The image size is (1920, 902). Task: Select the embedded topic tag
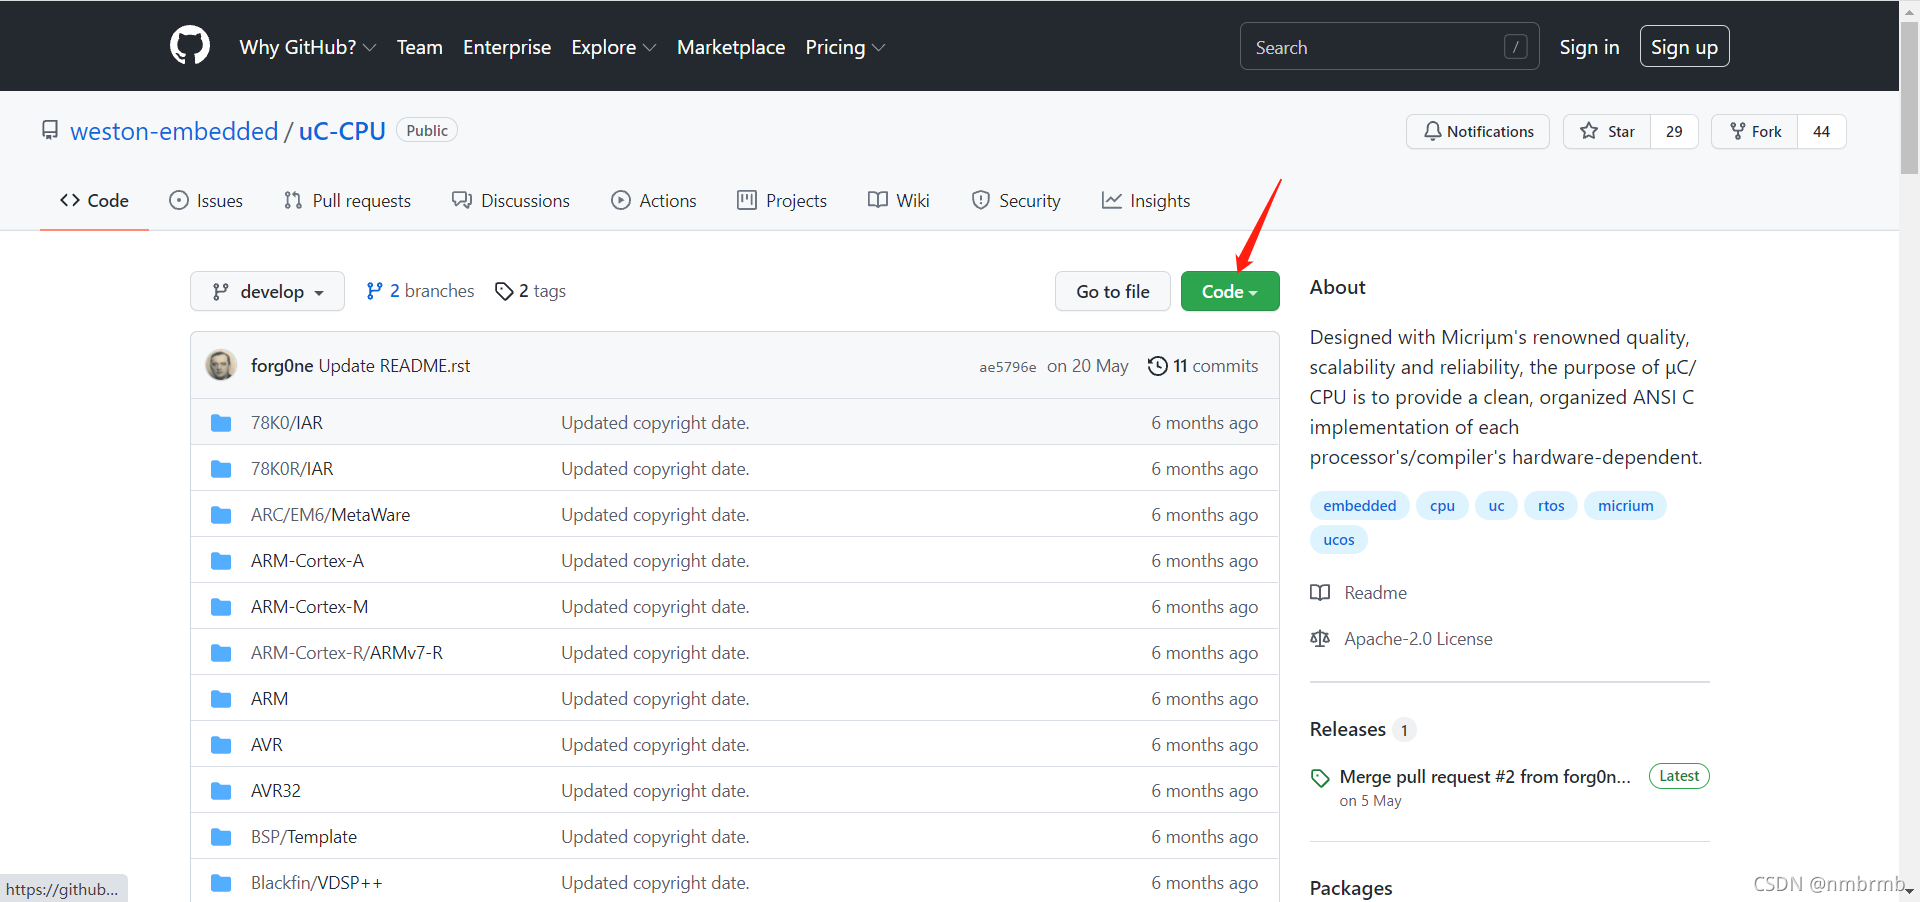1359,506
